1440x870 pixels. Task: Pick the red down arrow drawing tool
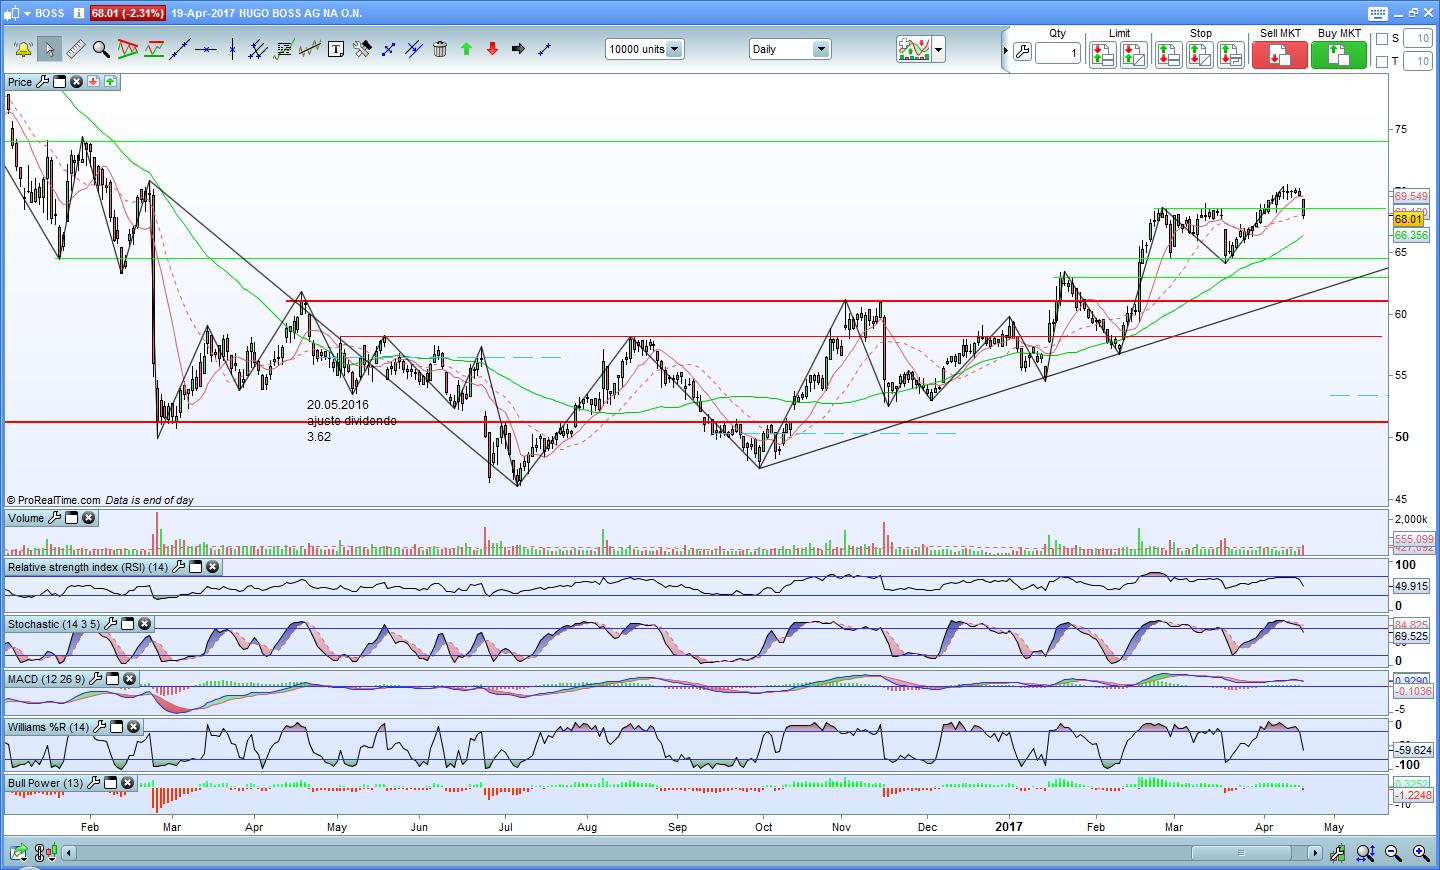[x=492, y=49]
